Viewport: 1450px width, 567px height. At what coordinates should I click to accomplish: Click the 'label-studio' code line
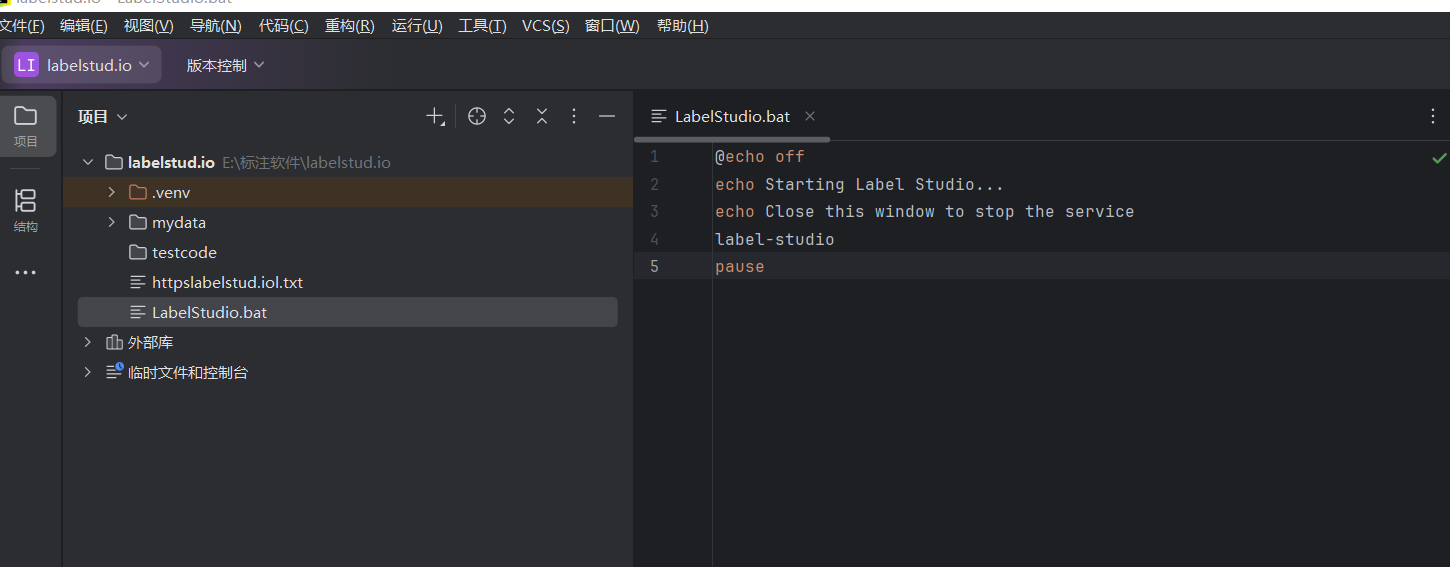775,239
